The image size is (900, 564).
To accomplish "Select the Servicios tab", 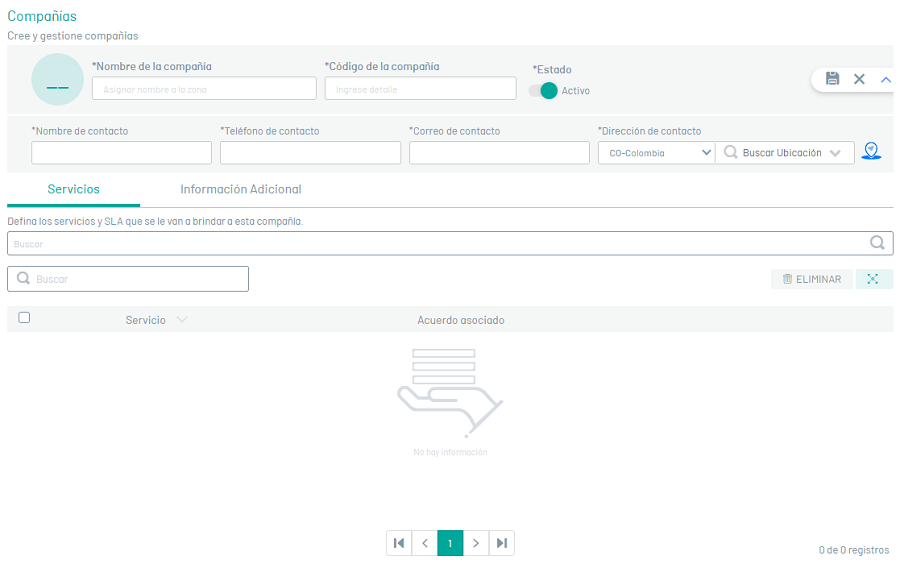I will click(73, 189).
